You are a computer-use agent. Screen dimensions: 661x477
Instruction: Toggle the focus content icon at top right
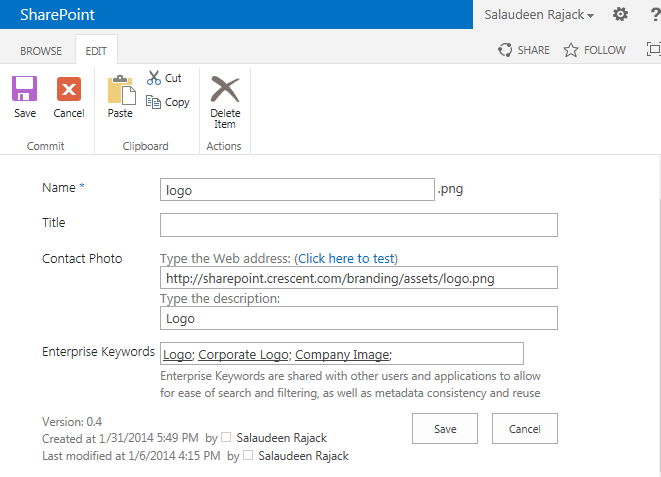(x=653, y=49)
